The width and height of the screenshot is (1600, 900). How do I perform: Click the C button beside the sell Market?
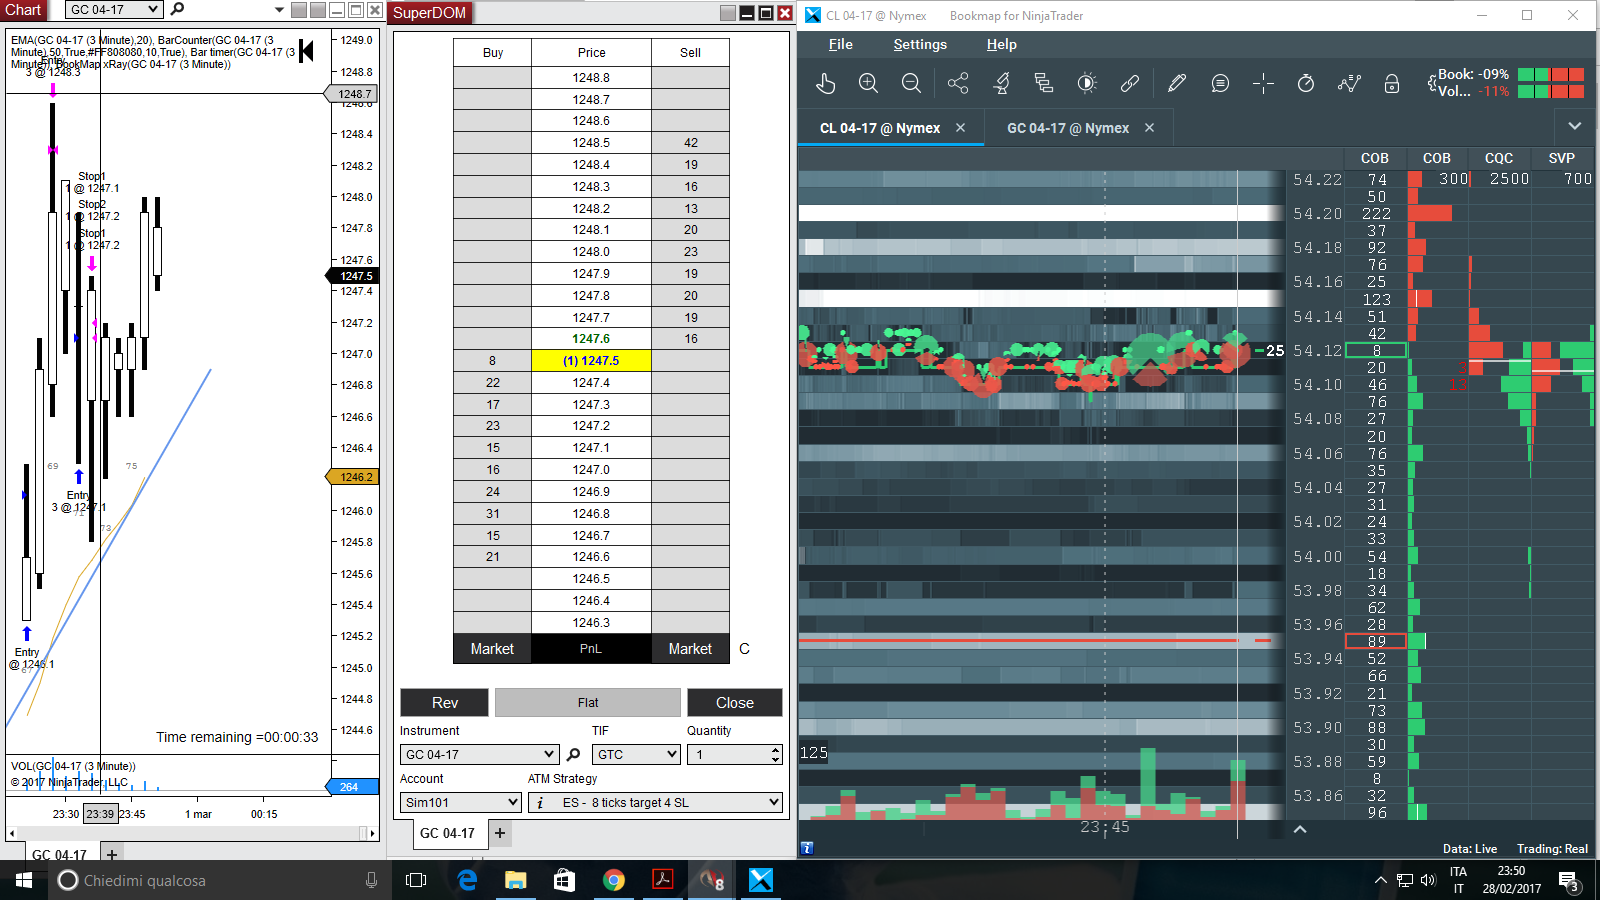(x=744, y=649)
